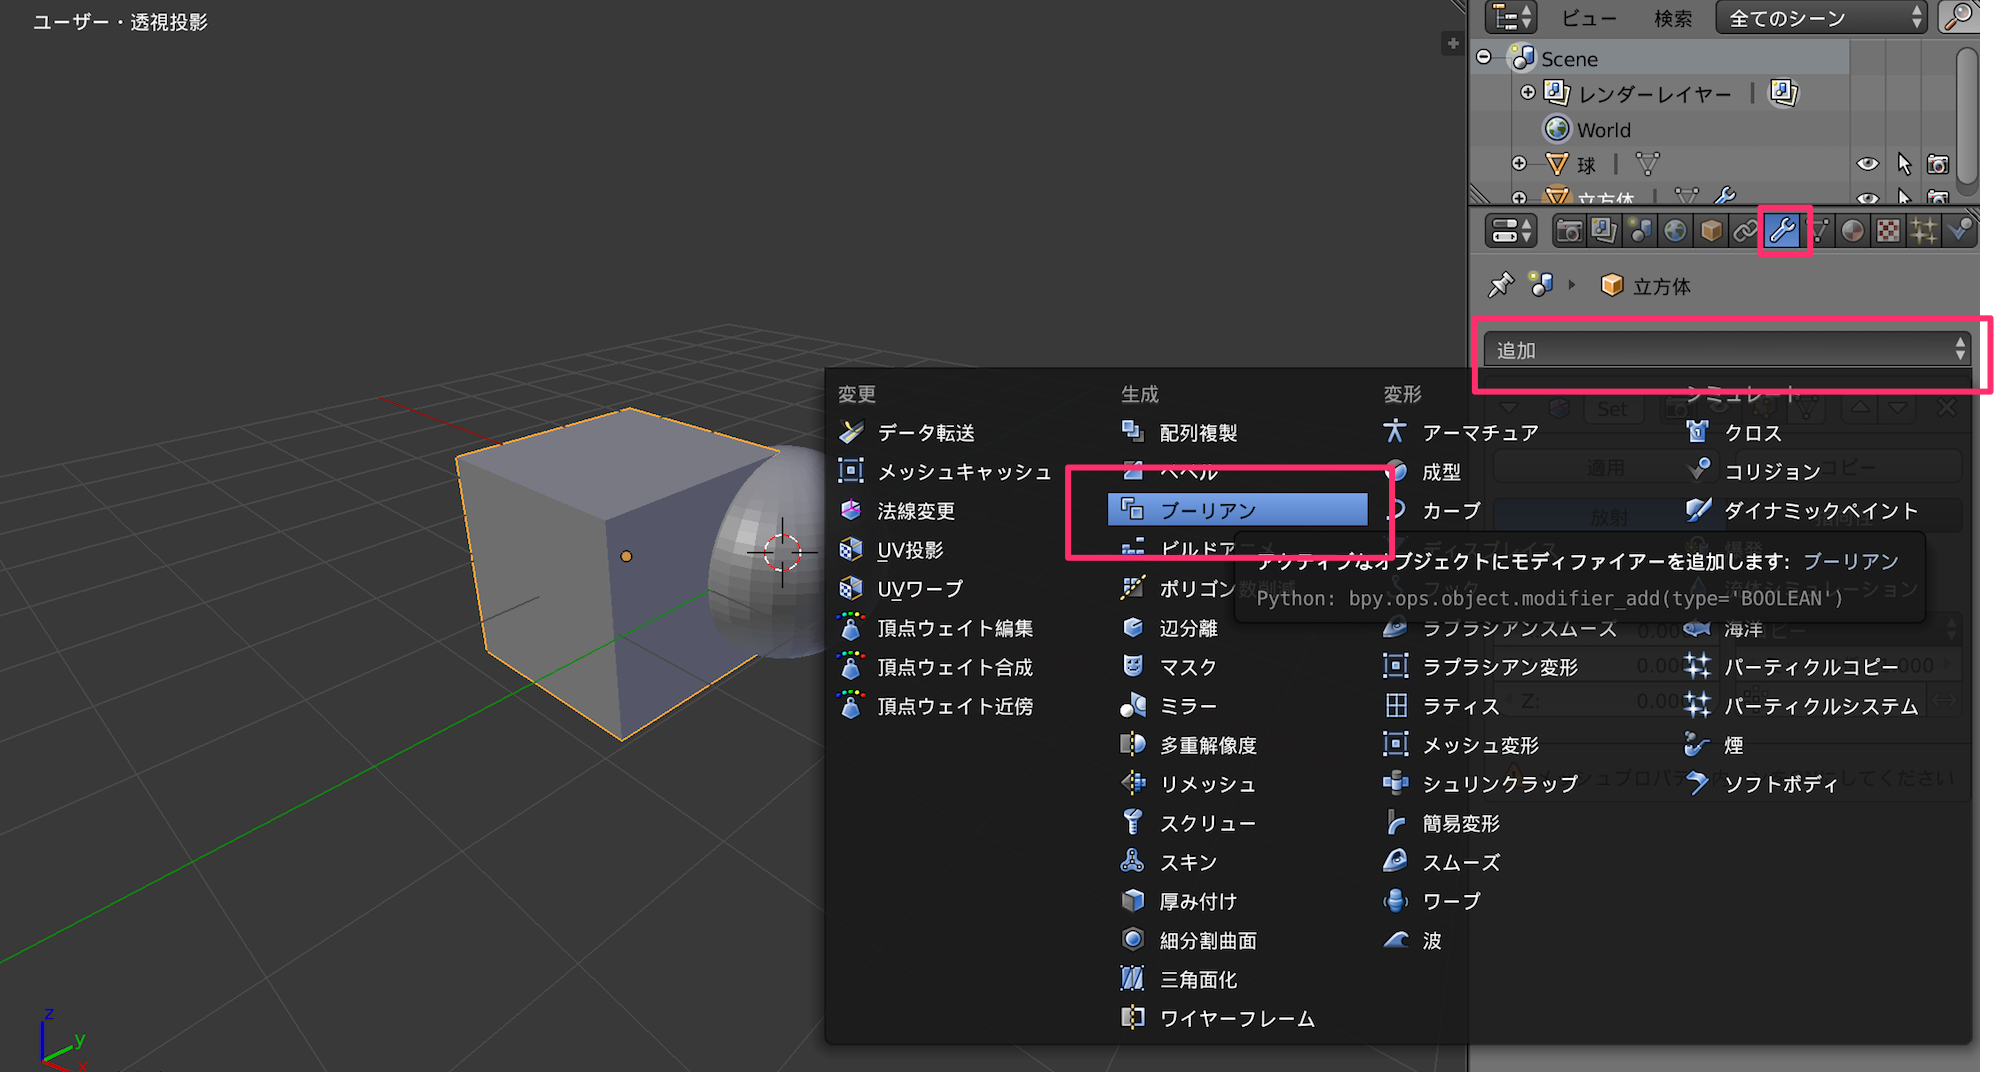Screen dimensions: 1994x1072
Task: Open the Render Layers properties tab
Action: 1604,231
